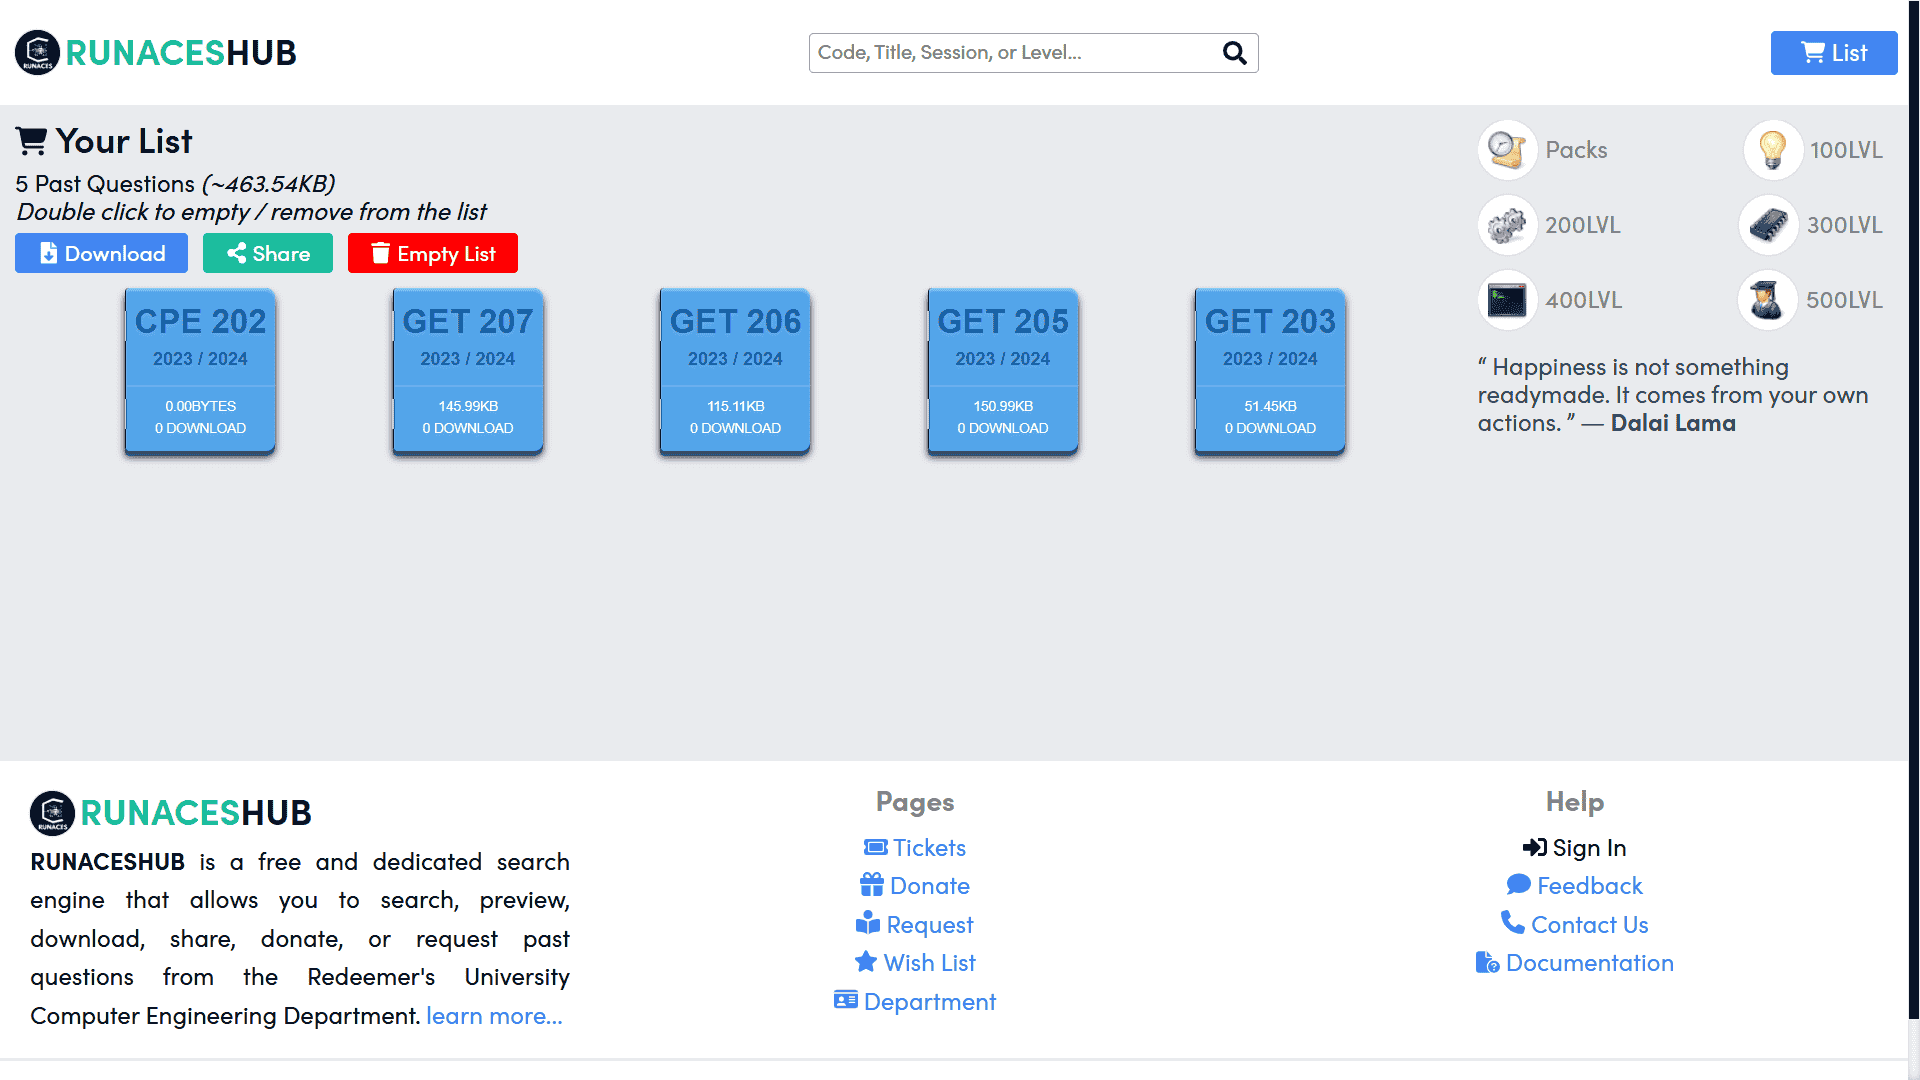Choose the 400LVL terminal icon

tap(1507, 300)
